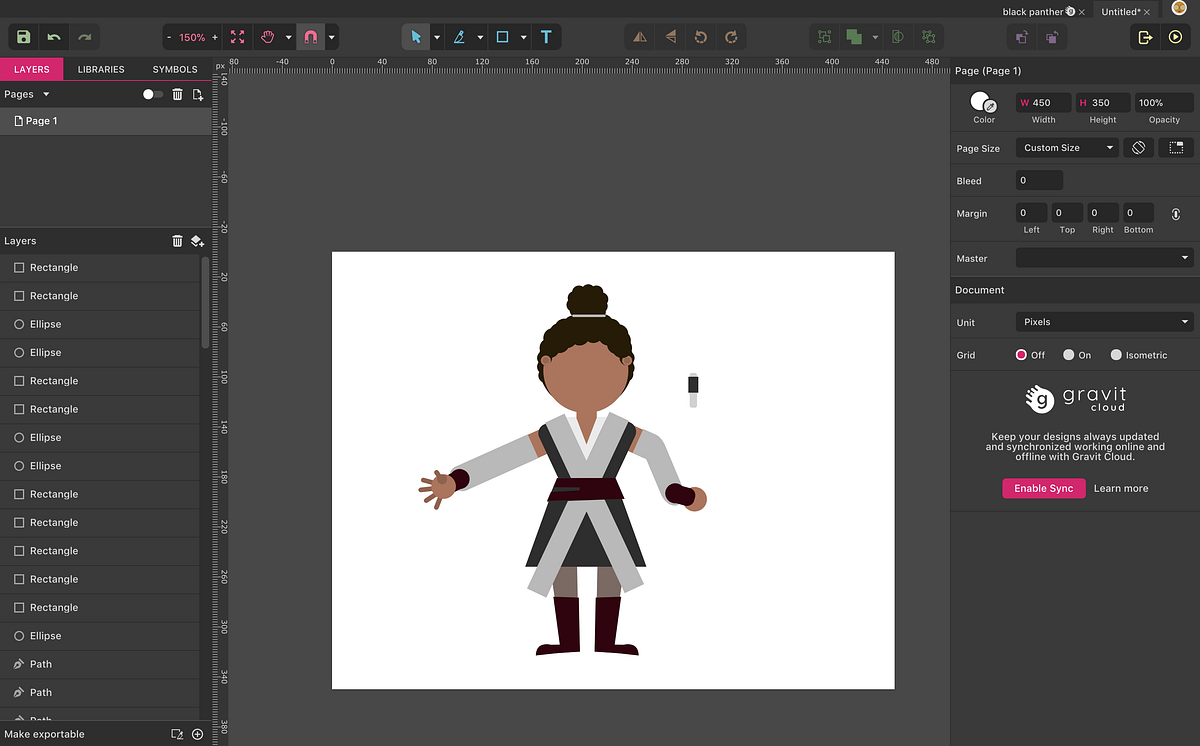The image size is (1200, 746).
Task: Activate the Hand pan tool
Action: 267,37
